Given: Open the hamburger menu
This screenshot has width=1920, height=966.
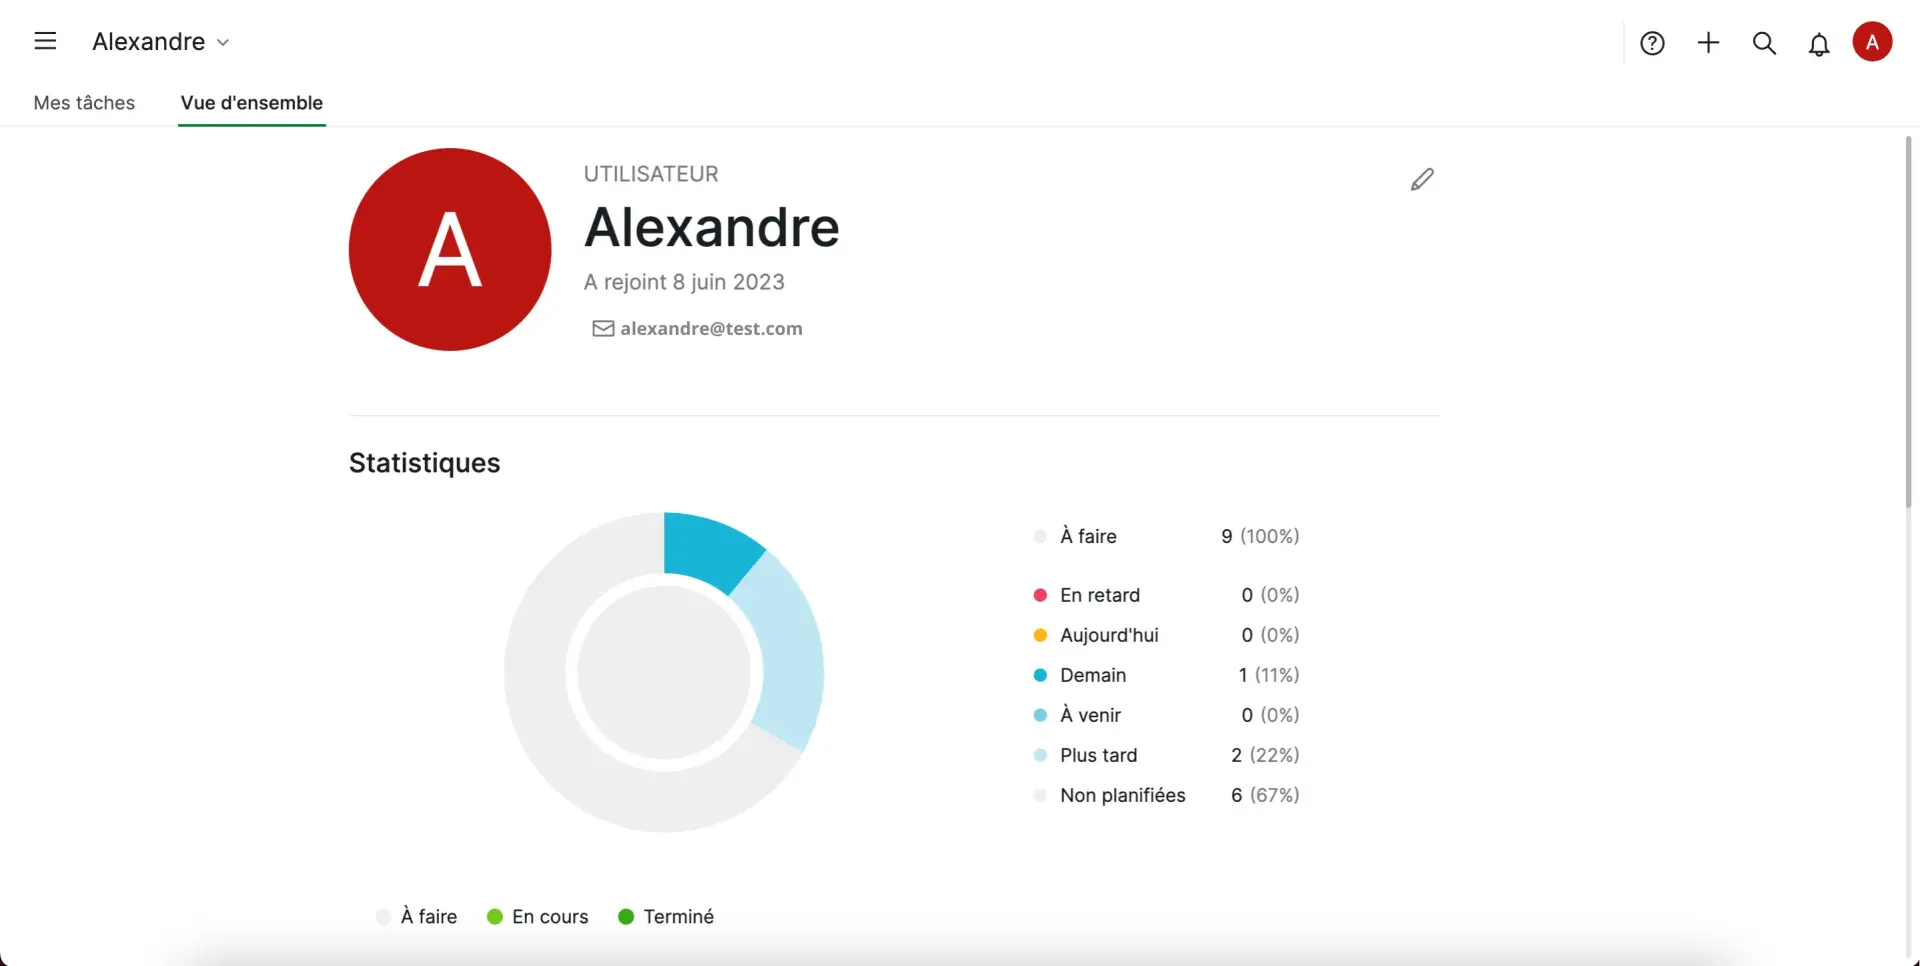Looking at the screenshot, I should click(x=45, y=41).
